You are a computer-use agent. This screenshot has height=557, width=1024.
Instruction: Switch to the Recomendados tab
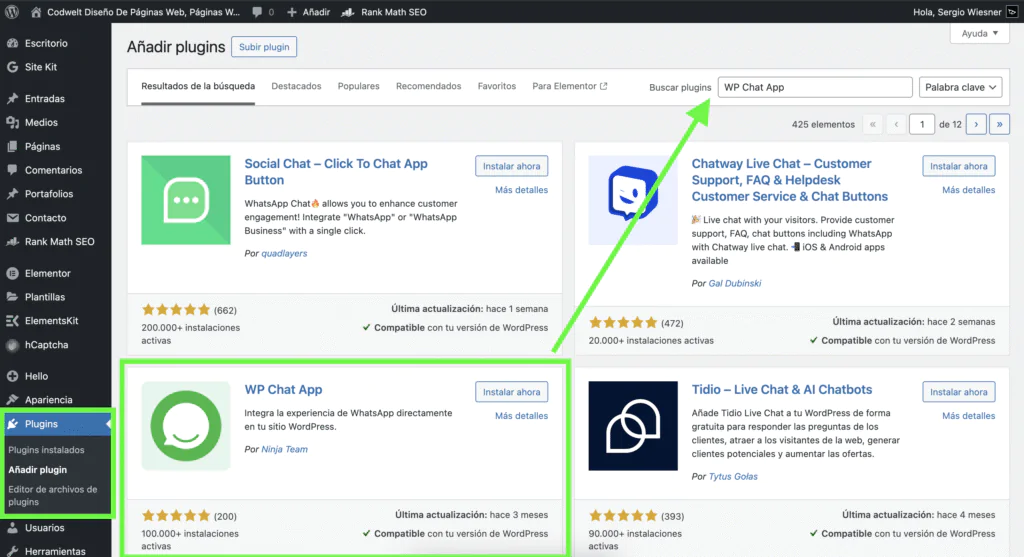pos(428,86)
